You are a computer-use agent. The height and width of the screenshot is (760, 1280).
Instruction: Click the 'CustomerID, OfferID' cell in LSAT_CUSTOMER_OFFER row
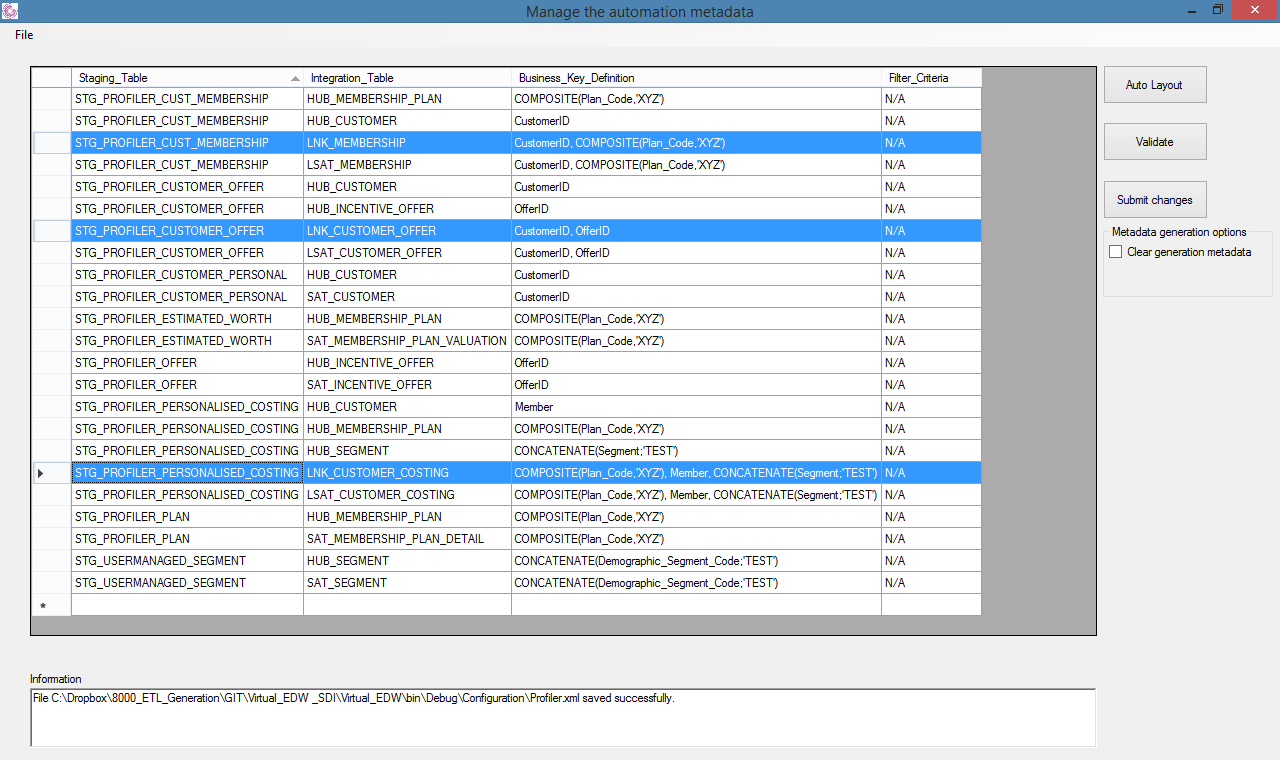[696, 253]
